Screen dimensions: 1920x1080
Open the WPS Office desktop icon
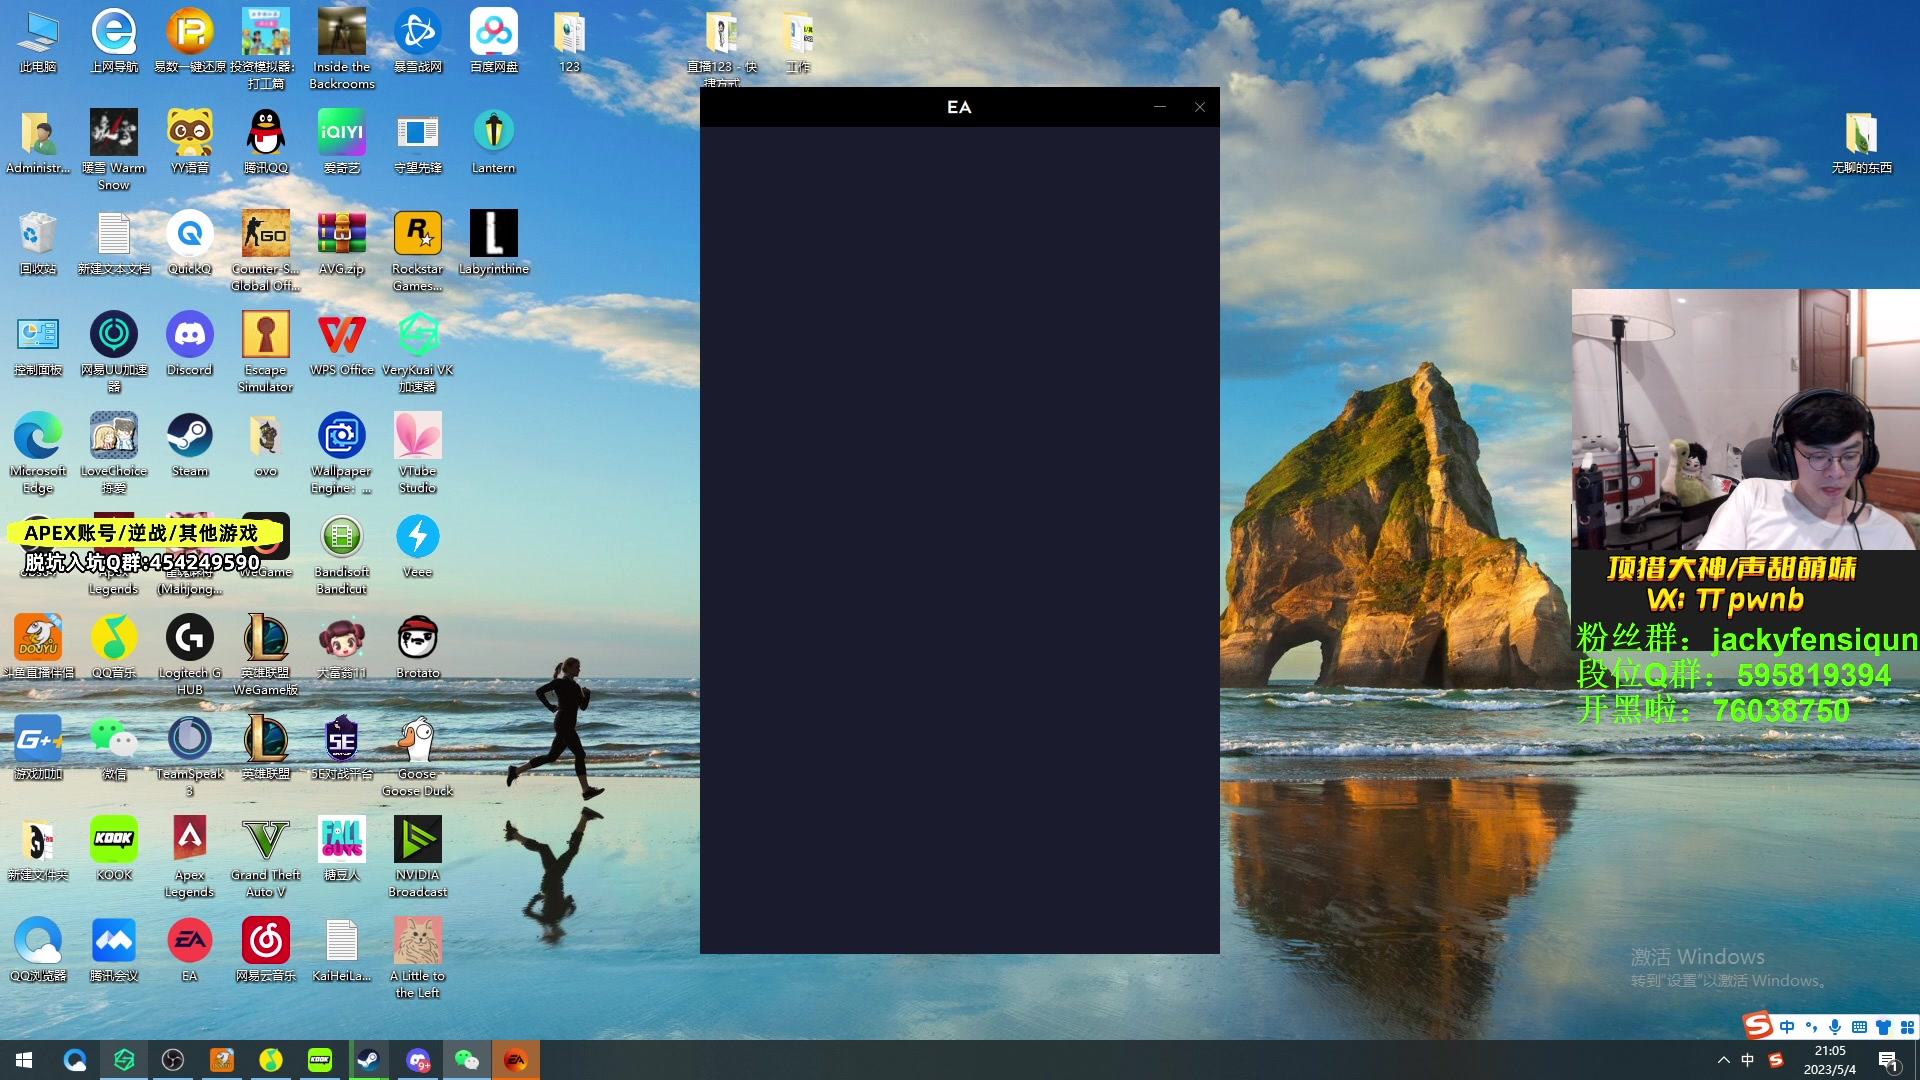tap(341, 335)
